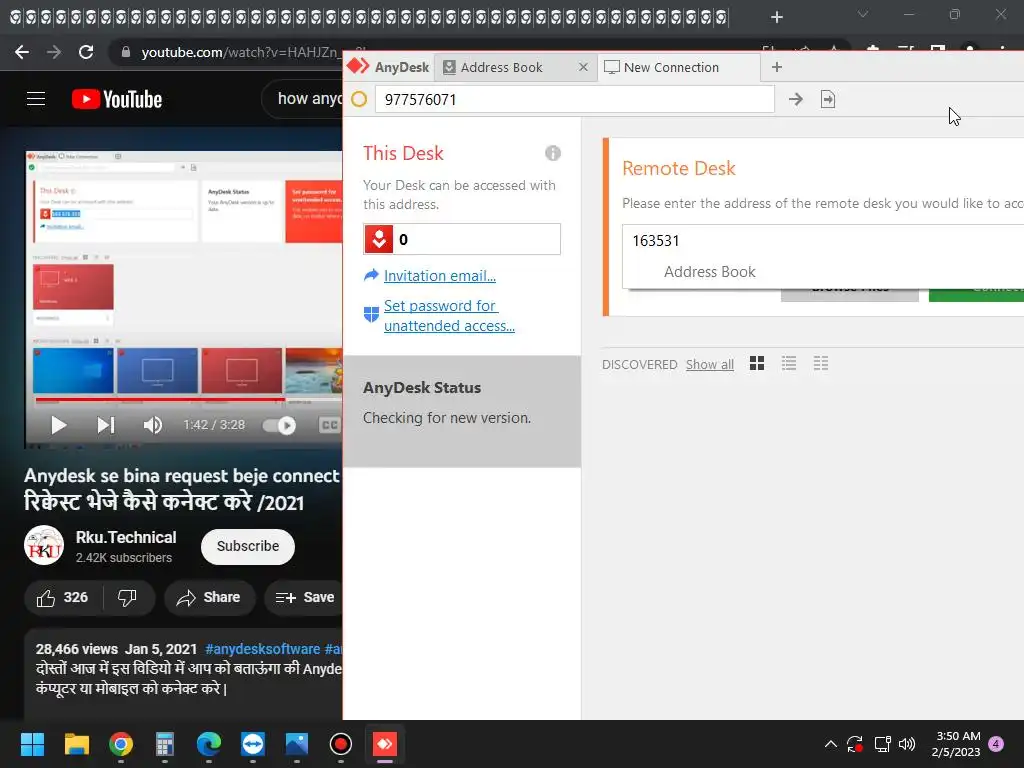Go back in Chrome browser
Image resolution: width=1024 pixels, height=768 pixels.
[22, 52]
